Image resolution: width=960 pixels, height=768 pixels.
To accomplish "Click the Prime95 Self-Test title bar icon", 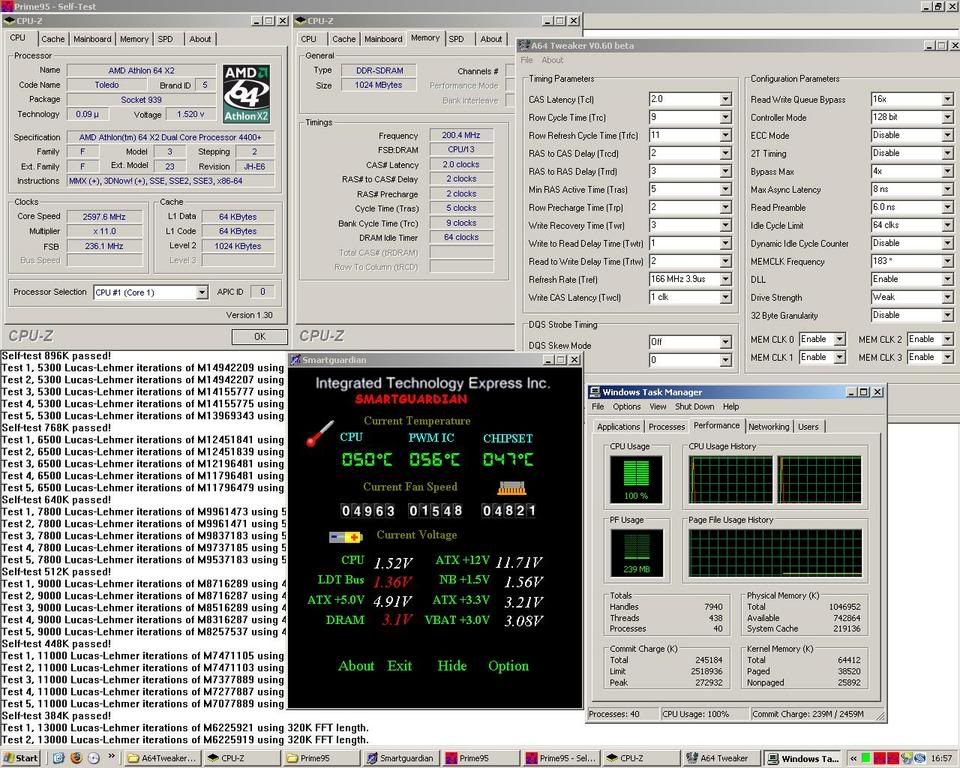I will coord(7,6).
